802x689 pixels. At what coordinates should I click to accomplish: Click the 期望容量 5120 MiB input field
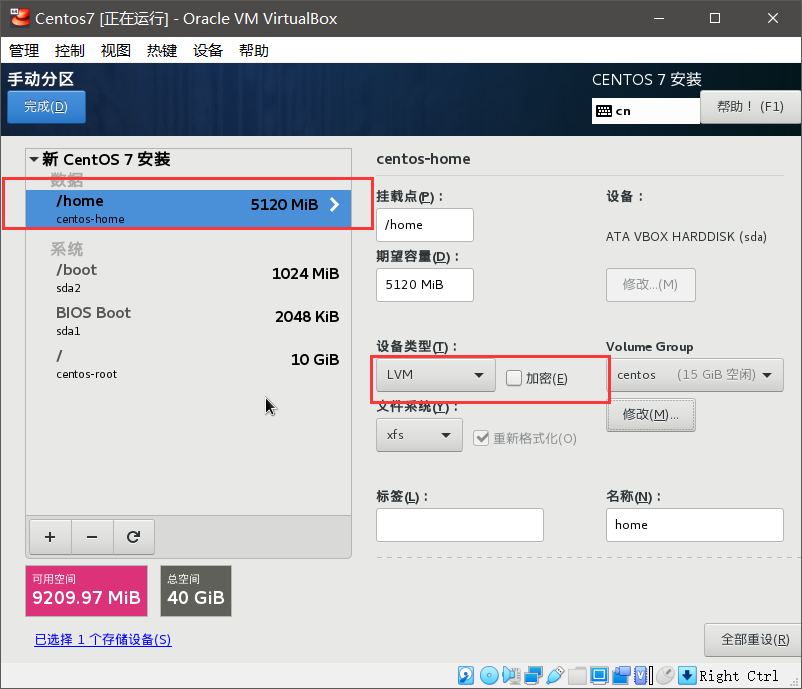click(x=425, y=285)
